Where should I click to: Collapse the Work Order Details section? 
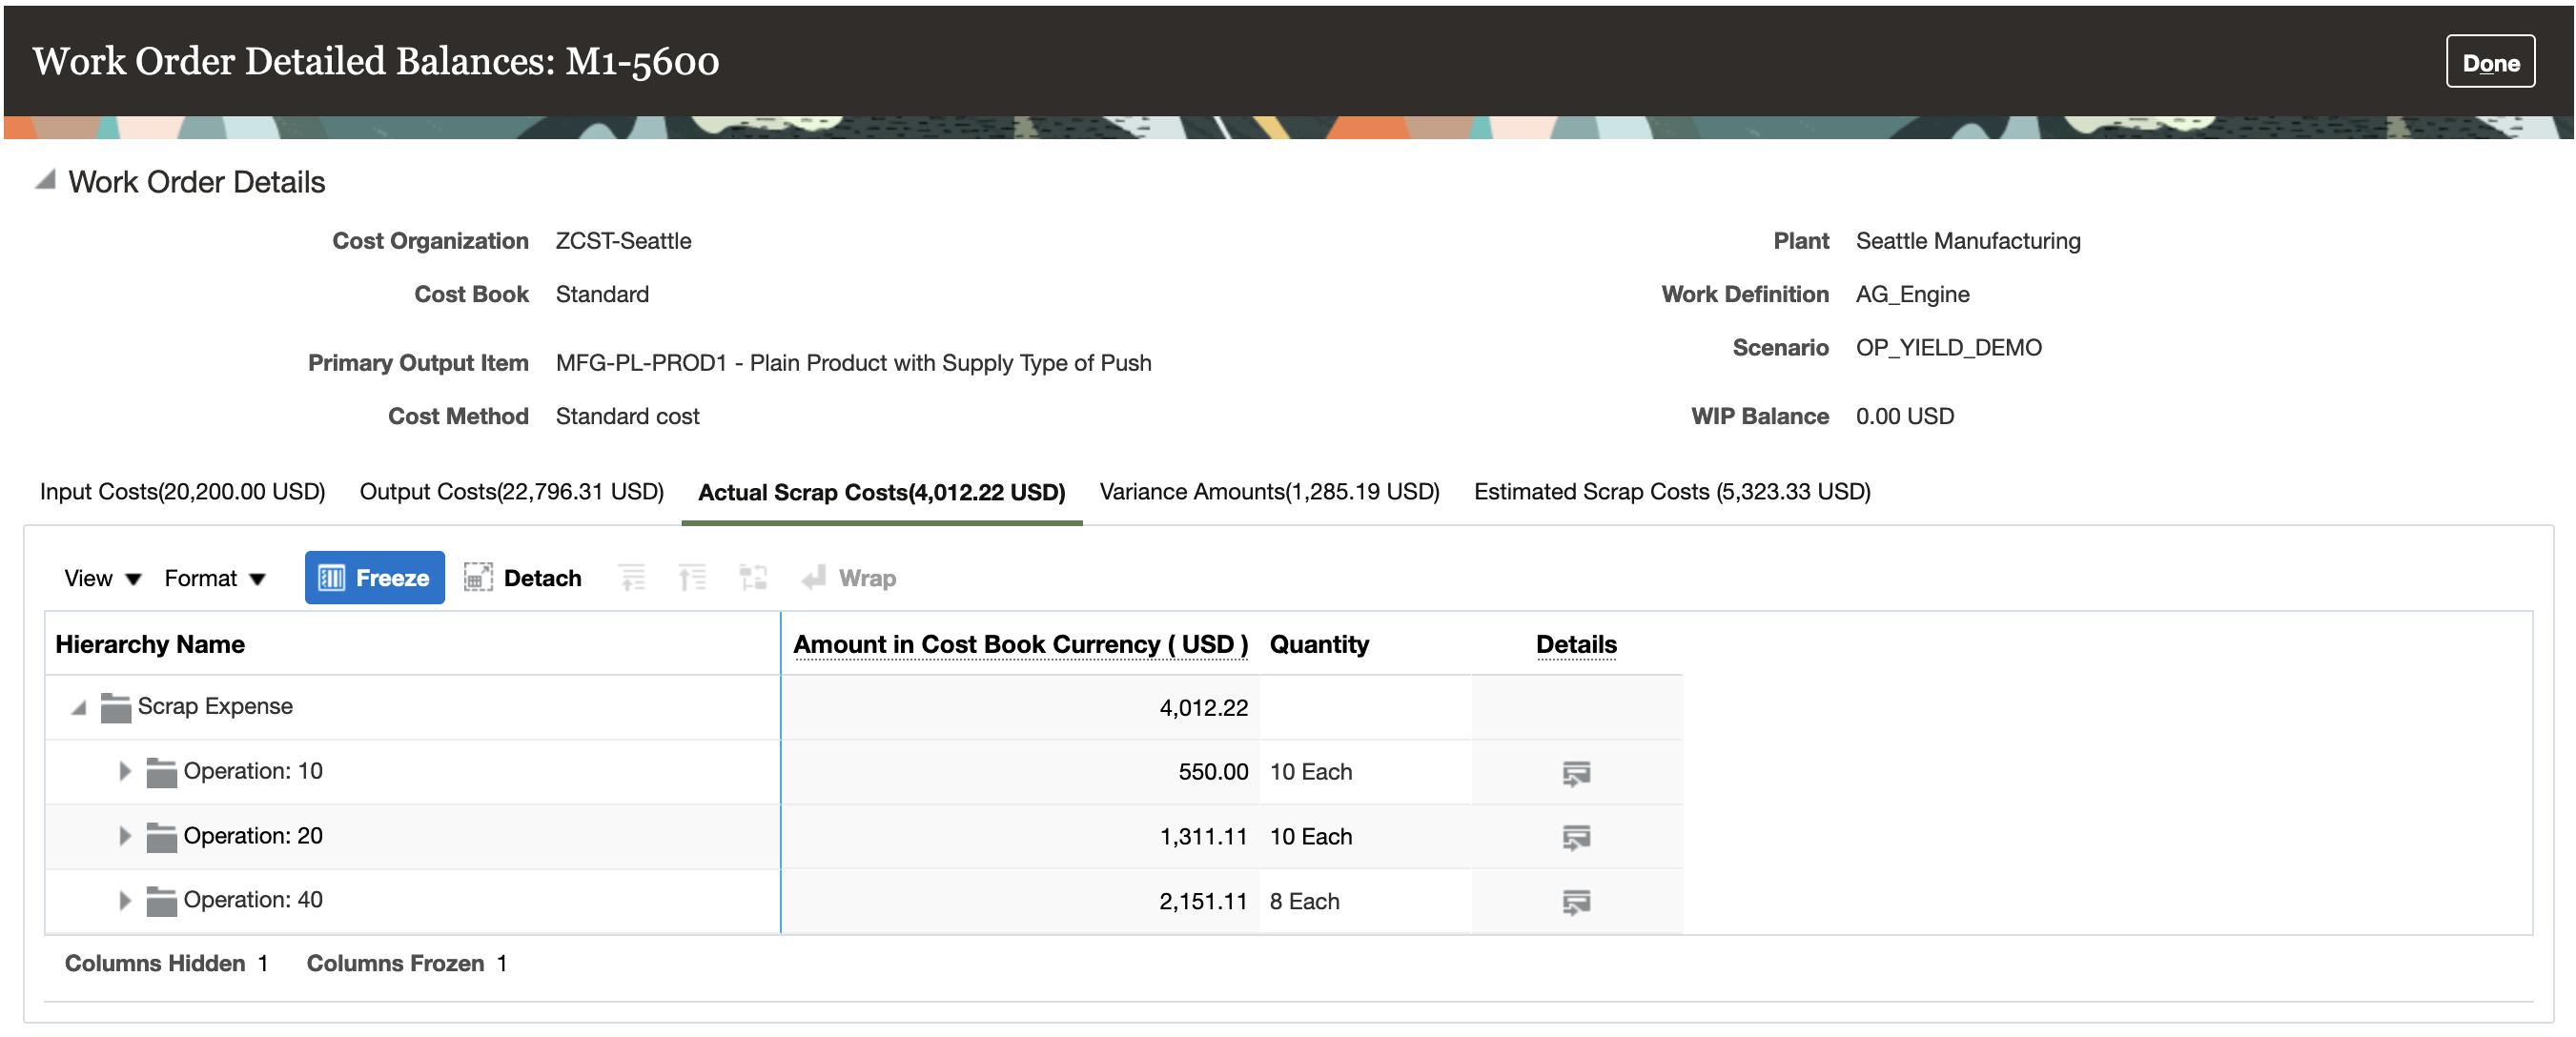(45, 181)
